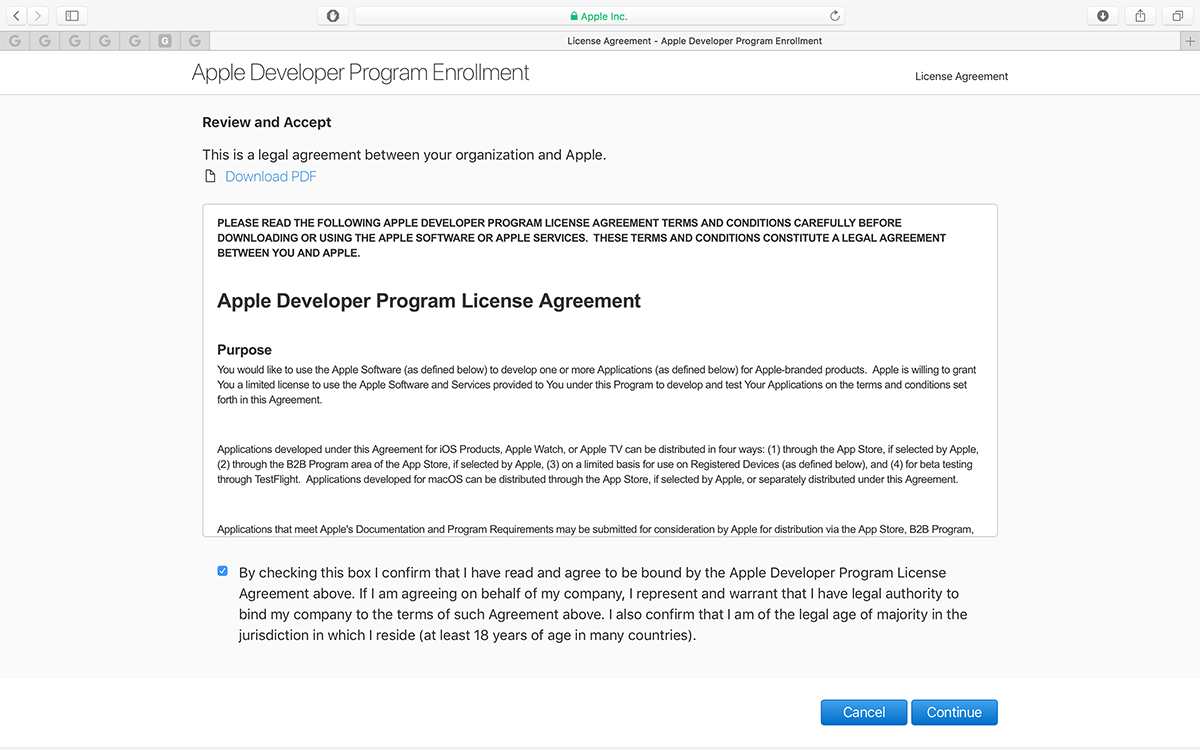Open the Download PDF link

(271, 177)
